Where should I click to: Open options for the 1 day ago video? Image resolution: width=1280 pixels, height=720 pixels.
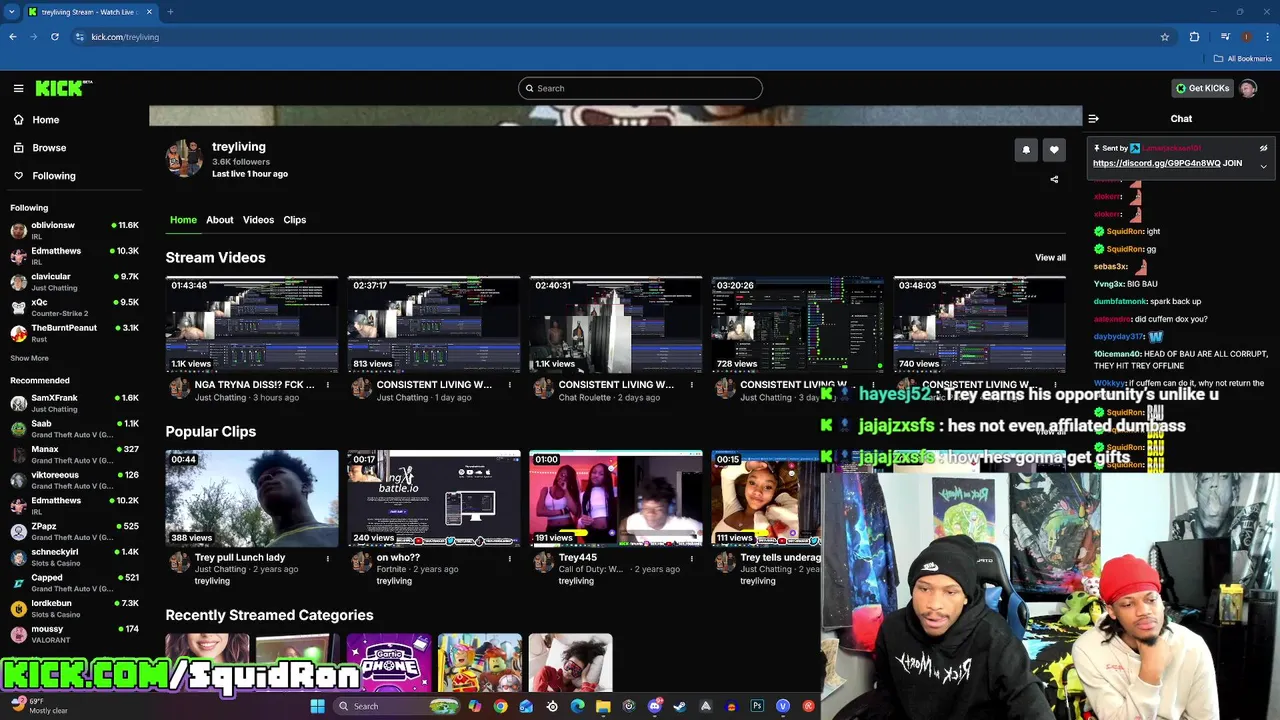point(509,385)
